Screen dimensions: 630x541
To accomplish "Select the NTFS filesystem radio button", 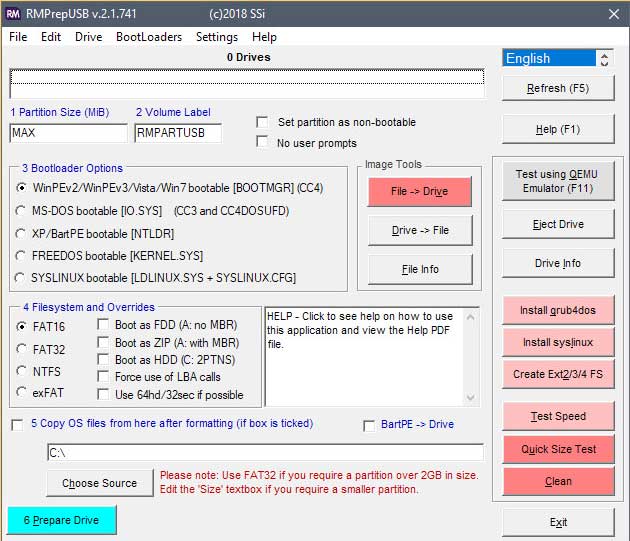I will pyautogui.click(x=23, y=370).
